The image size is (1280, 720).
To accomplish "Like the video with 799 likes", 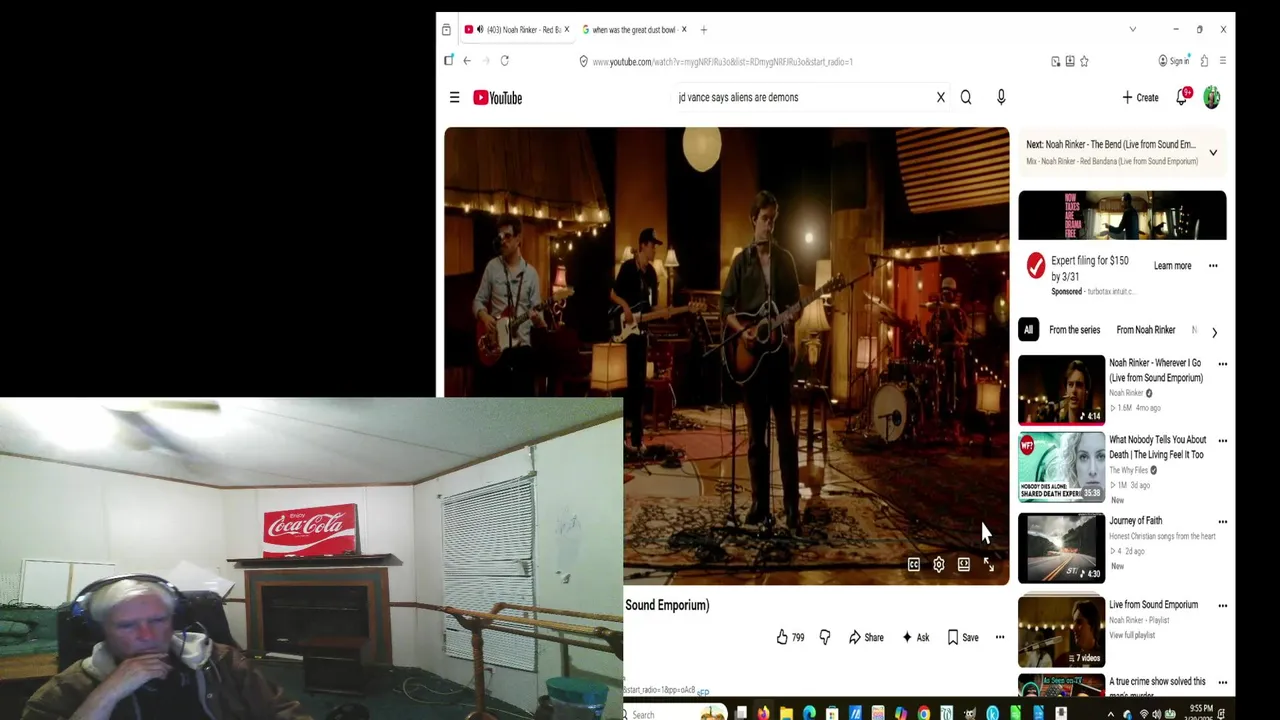I will 790,637.
